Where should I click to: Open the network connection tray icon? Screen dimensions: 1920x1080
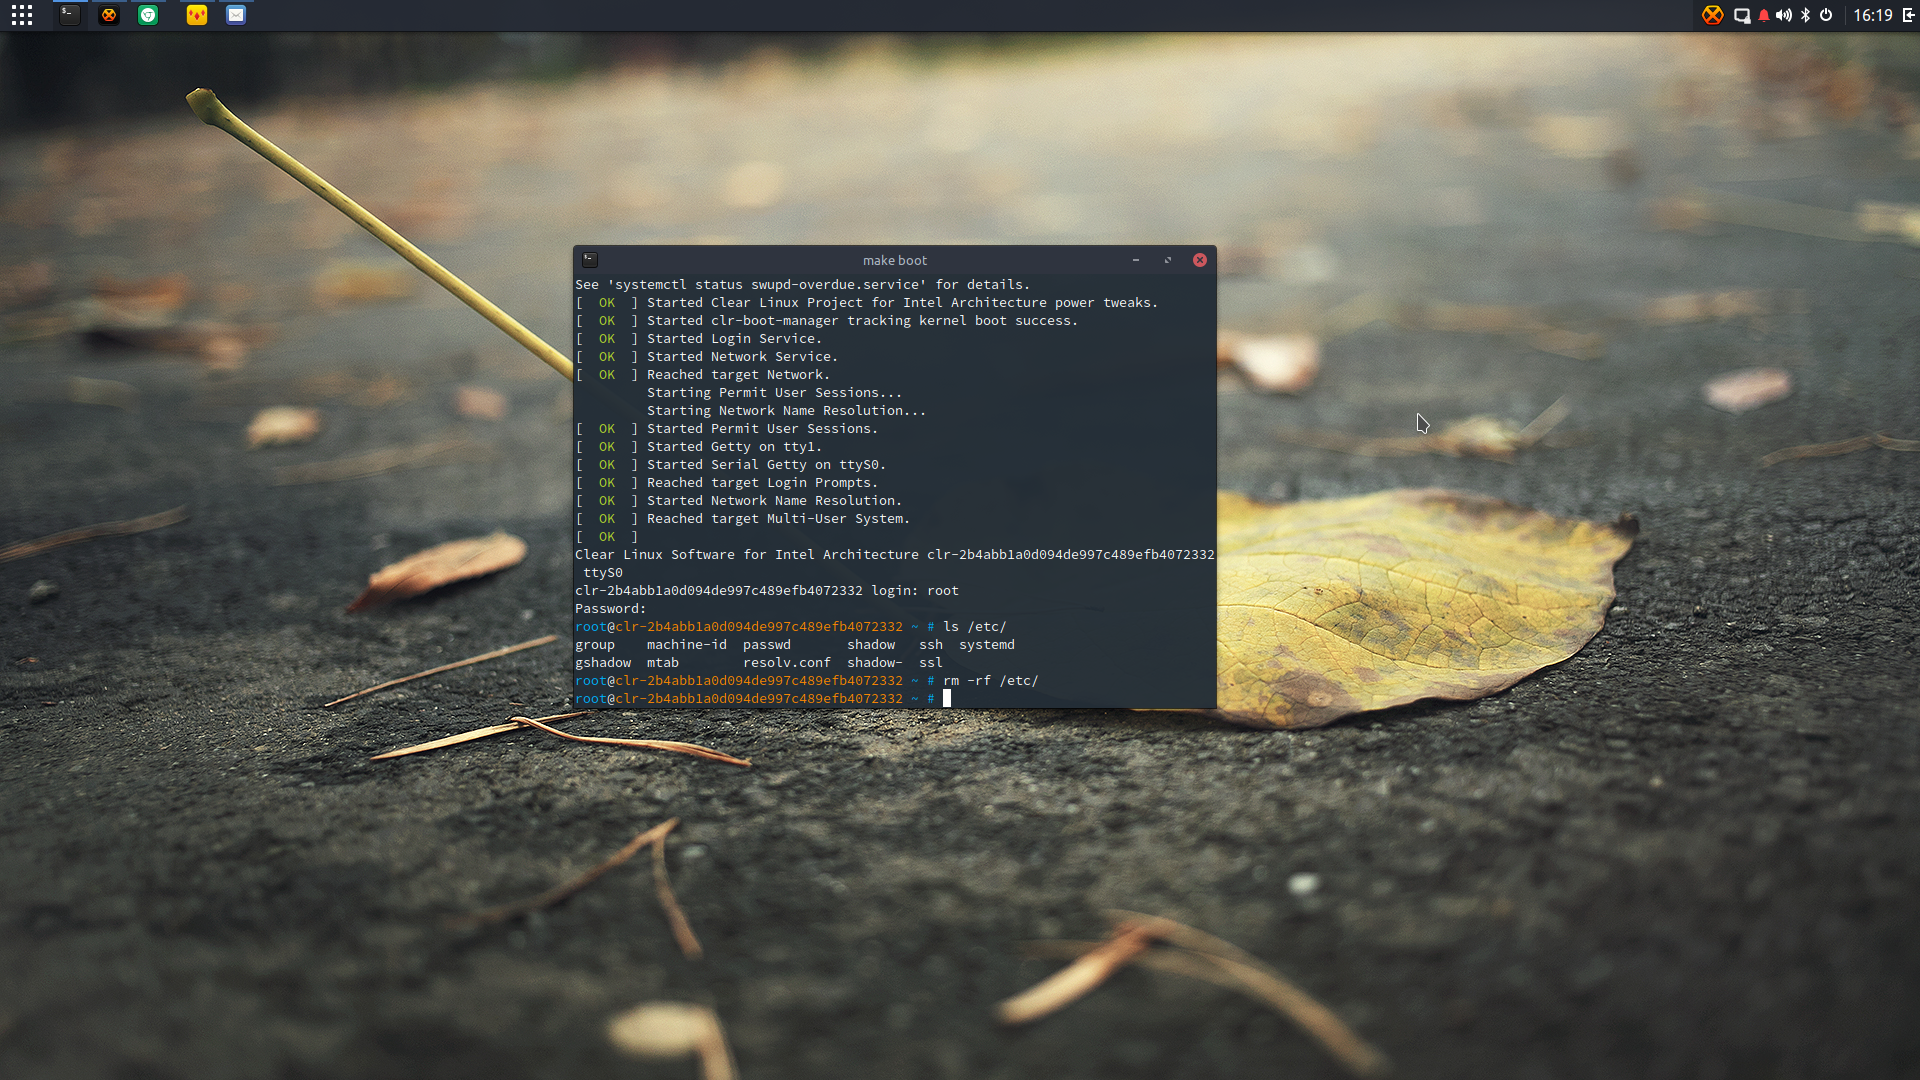pyautogui.click(x=1742, y=15)
